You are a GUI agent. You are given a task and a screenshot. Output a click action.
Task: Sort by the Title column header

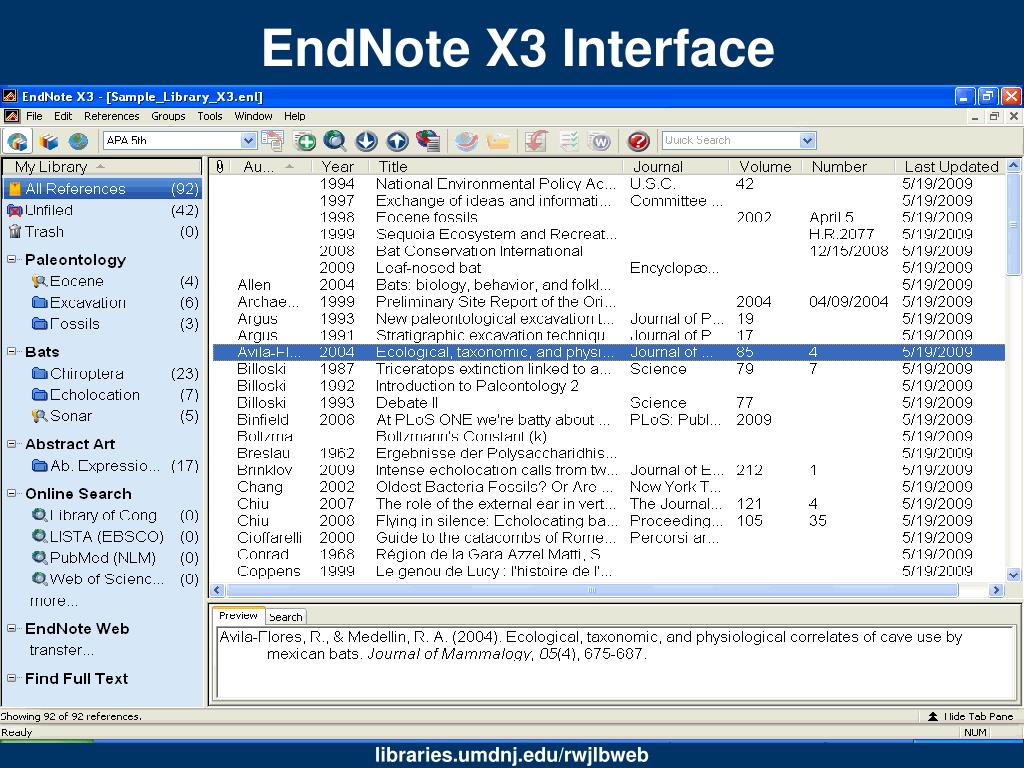coord(496,167)
